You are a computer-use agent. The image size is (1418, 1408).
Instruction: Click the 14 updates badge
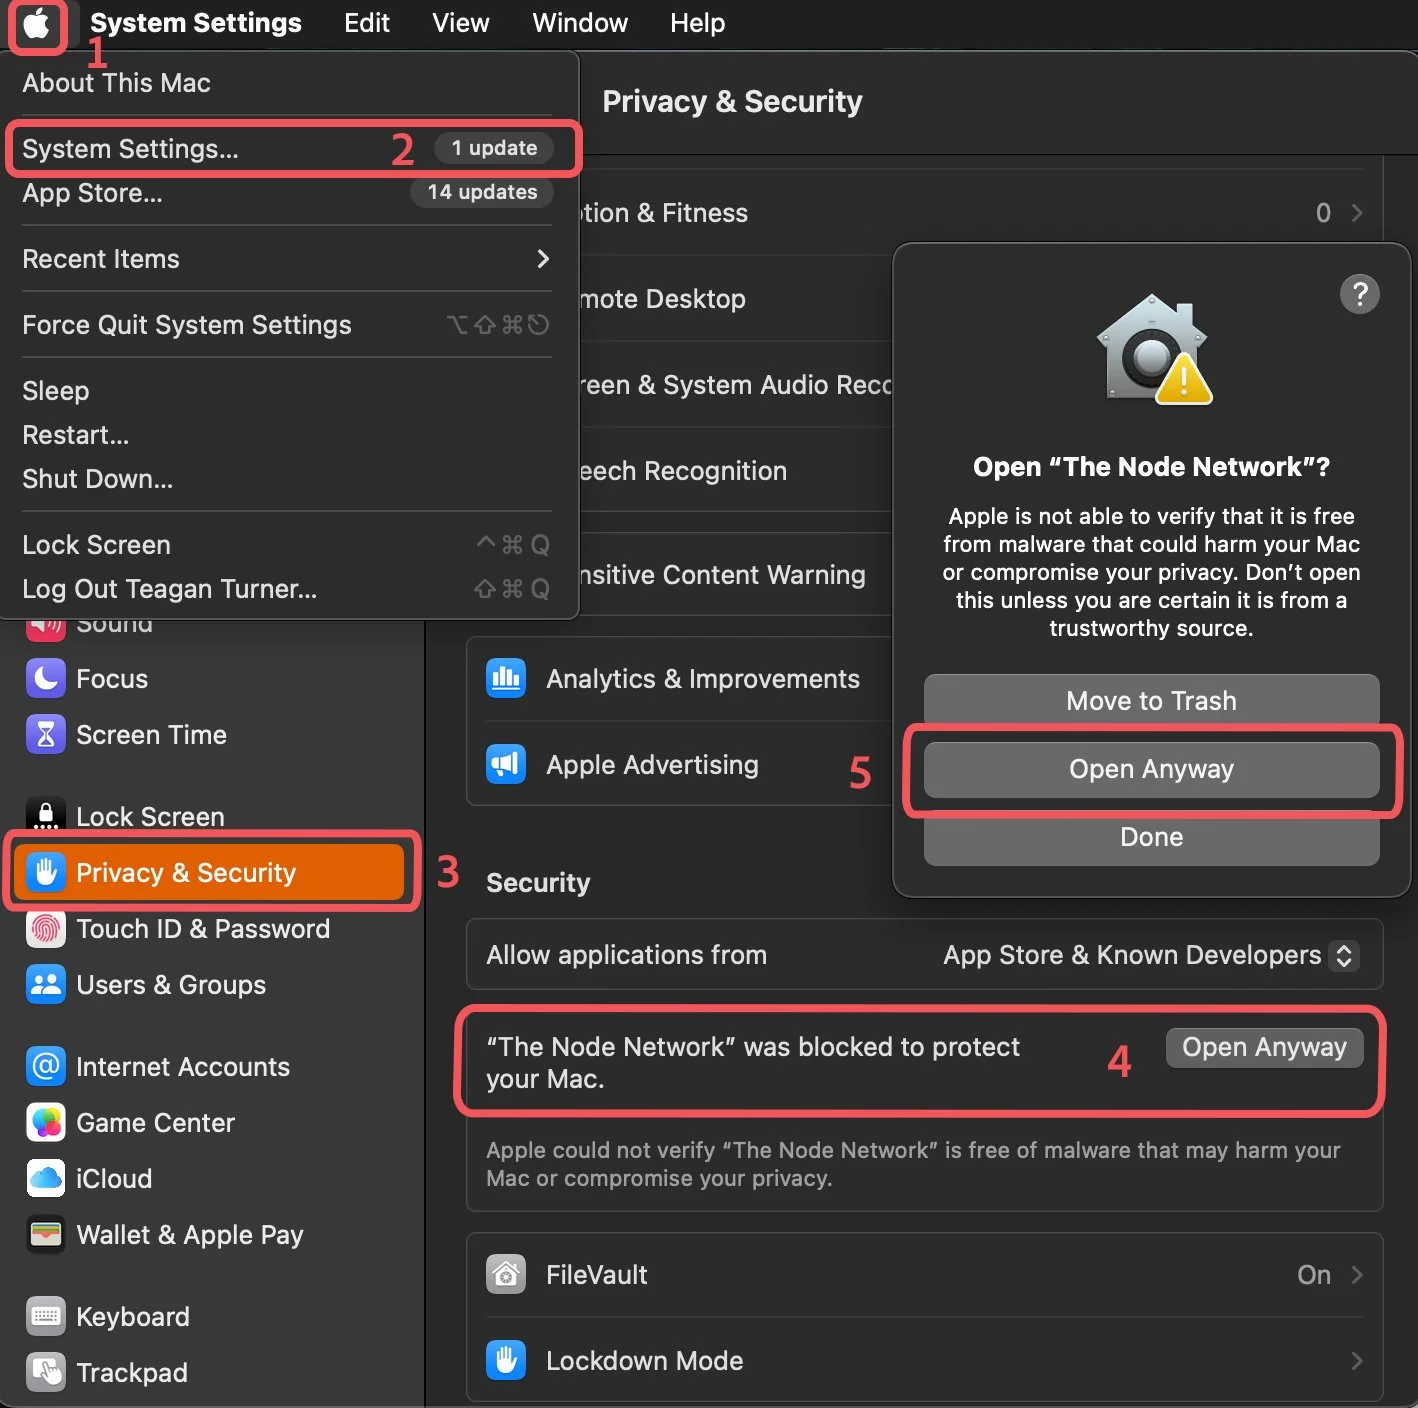click(482, 192)
